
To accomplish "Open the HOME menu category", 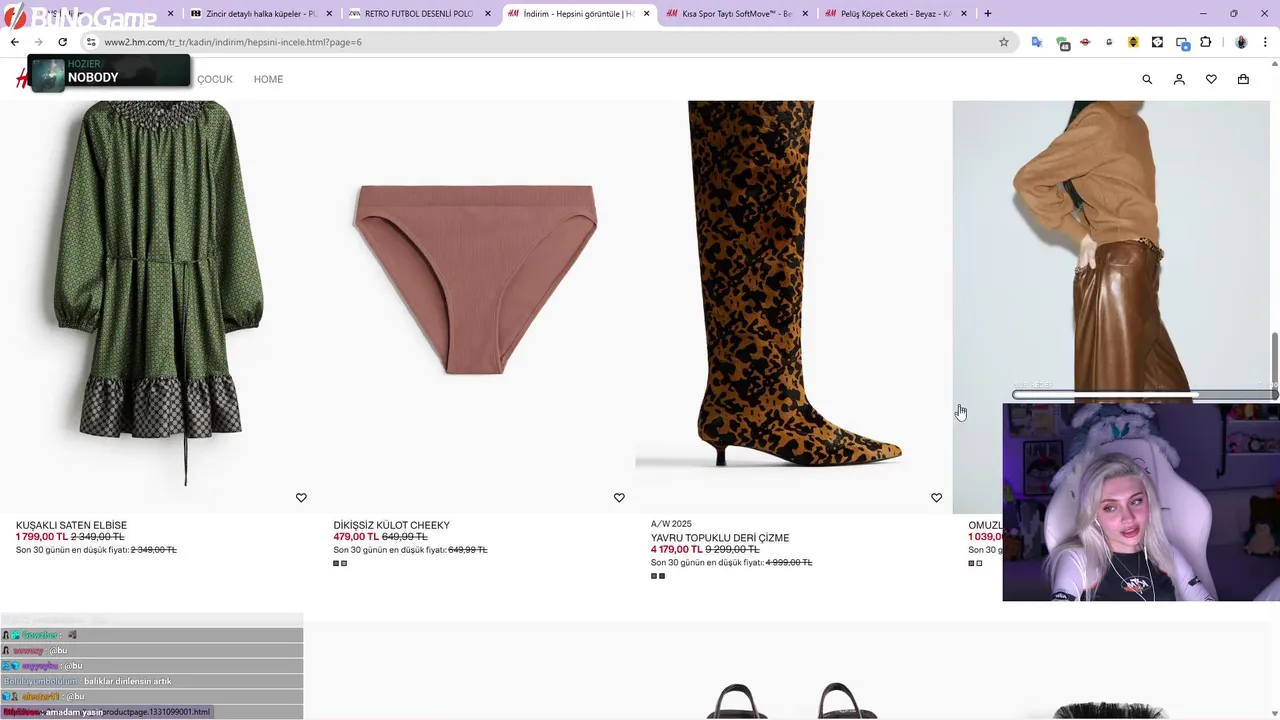I will pos(268,79).
